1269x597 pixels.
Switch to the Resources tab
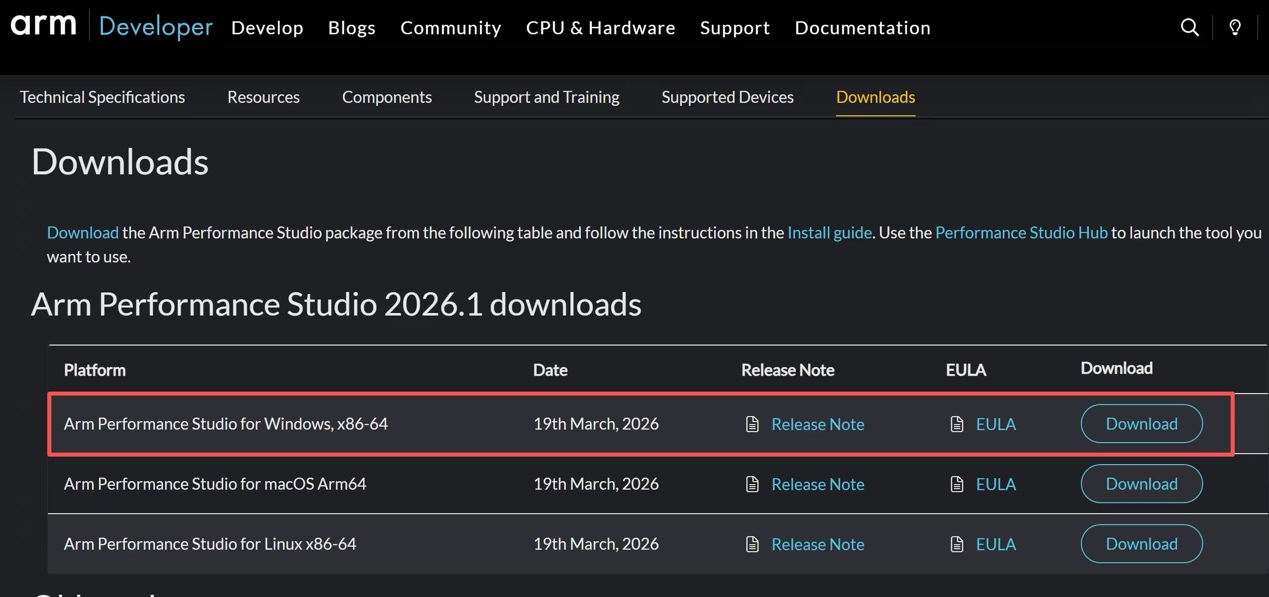tap(263, 97)
